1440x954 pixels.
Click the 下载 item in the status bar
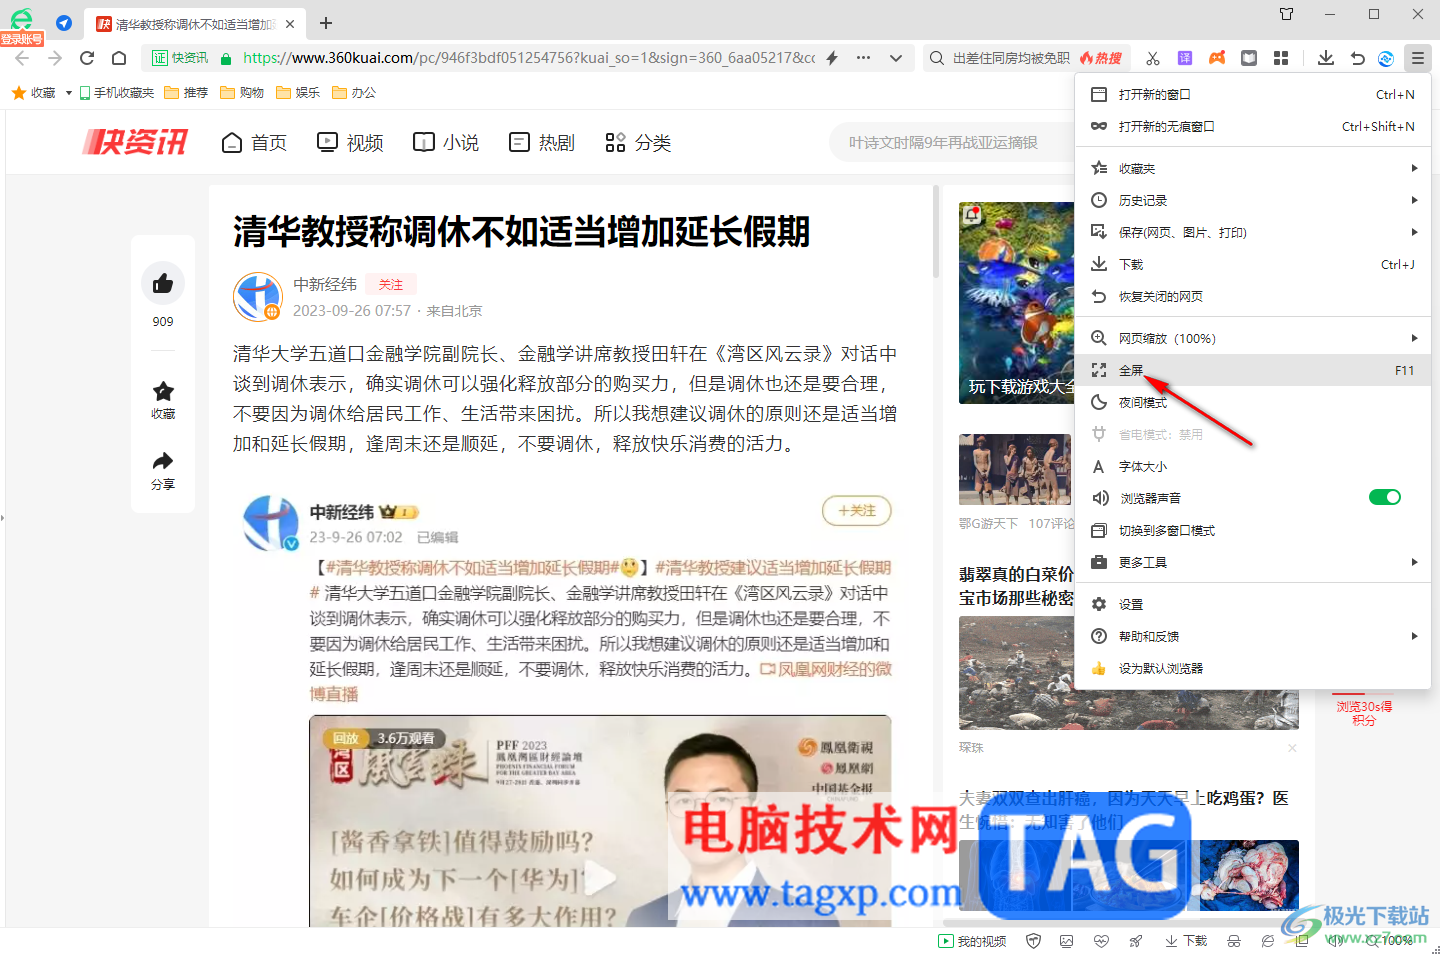pos(1186,941)
